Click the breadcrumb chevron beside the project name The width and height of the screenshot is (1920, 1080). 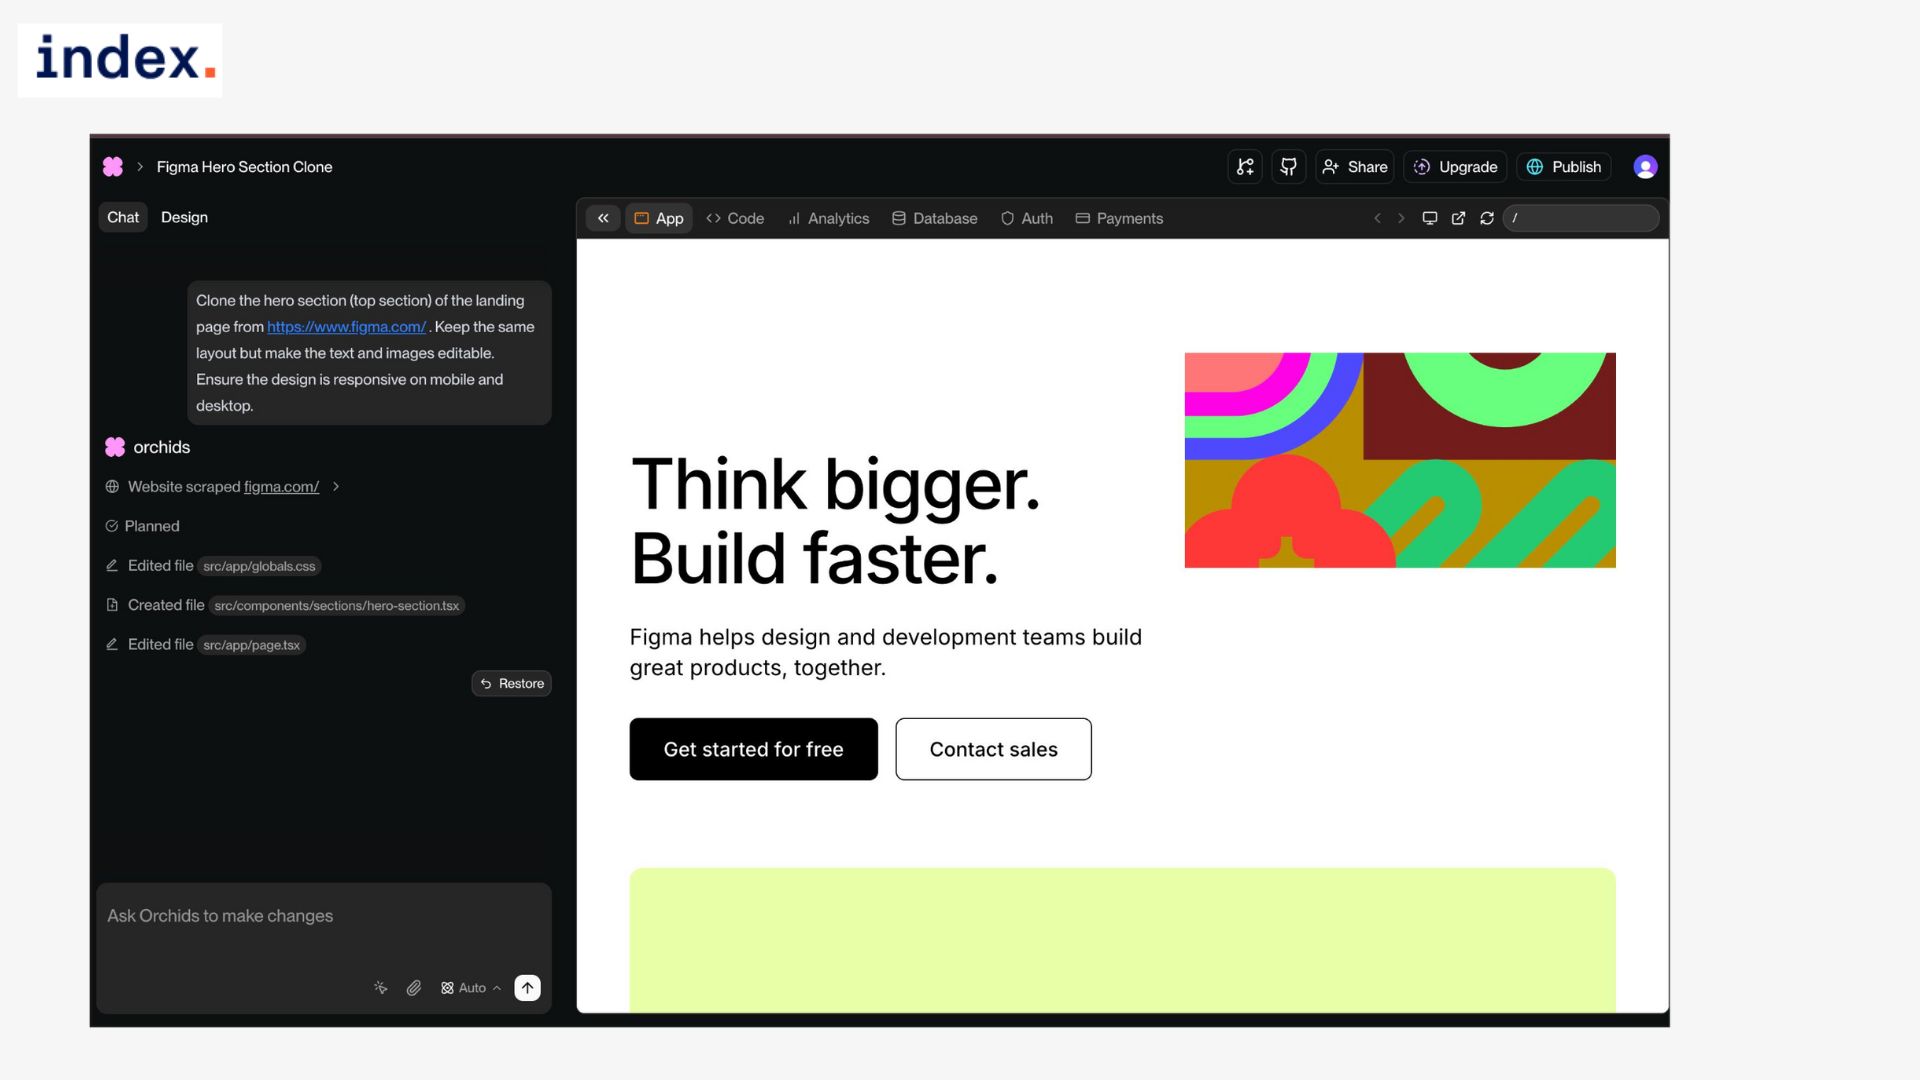click(x=140, y=167)
